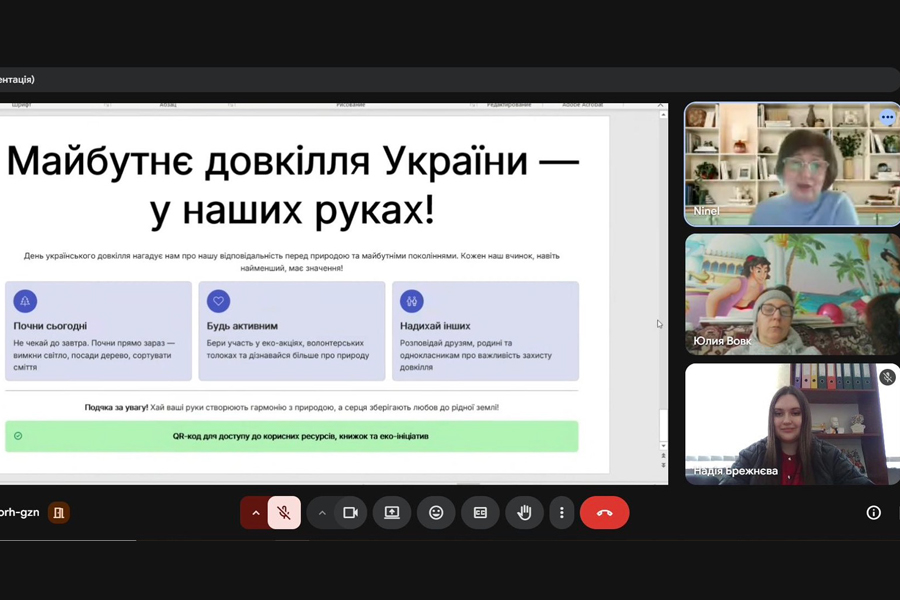Turn on closed captions
This screenshot has height=600, width=900.
(480, 513)
